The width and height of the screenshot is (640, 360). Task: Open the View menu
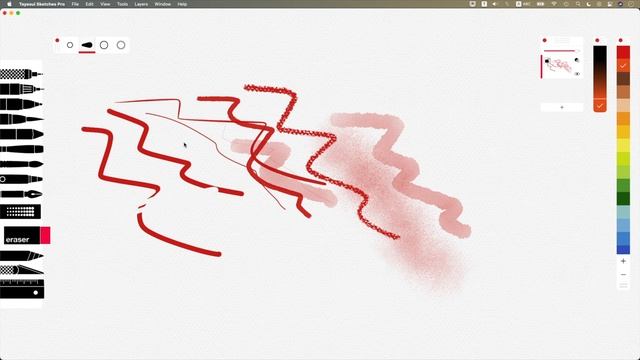point(105,4)
